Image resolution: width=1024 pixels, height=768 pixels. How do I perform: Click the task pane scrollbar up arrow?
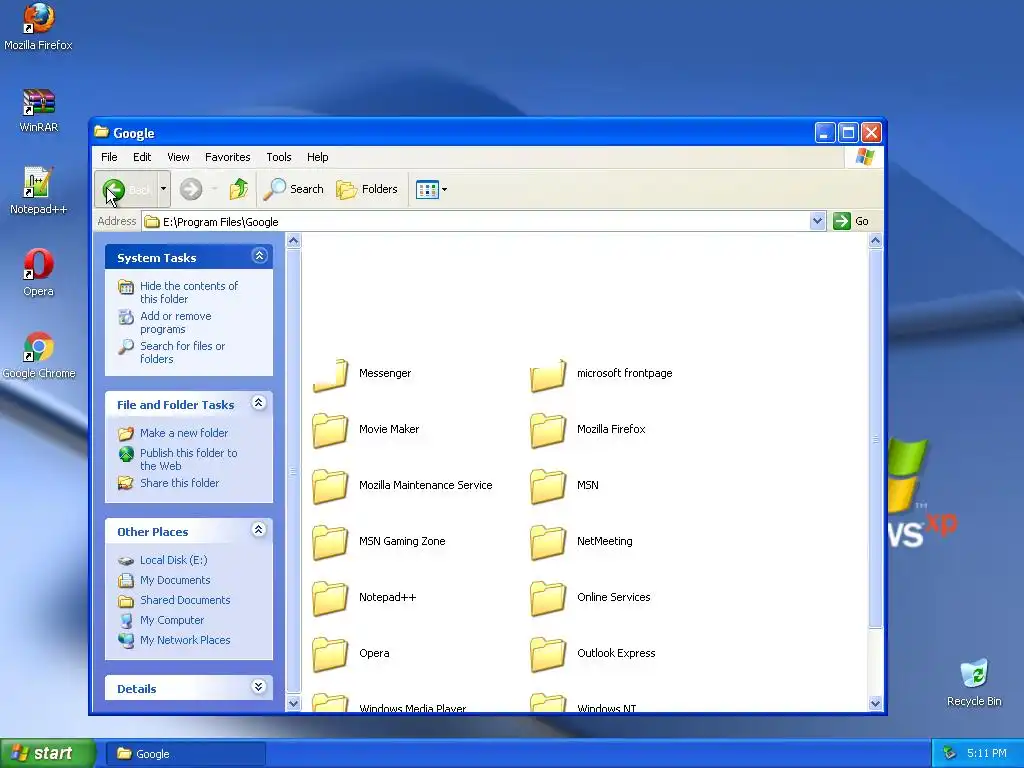click(x=293, y=241)
